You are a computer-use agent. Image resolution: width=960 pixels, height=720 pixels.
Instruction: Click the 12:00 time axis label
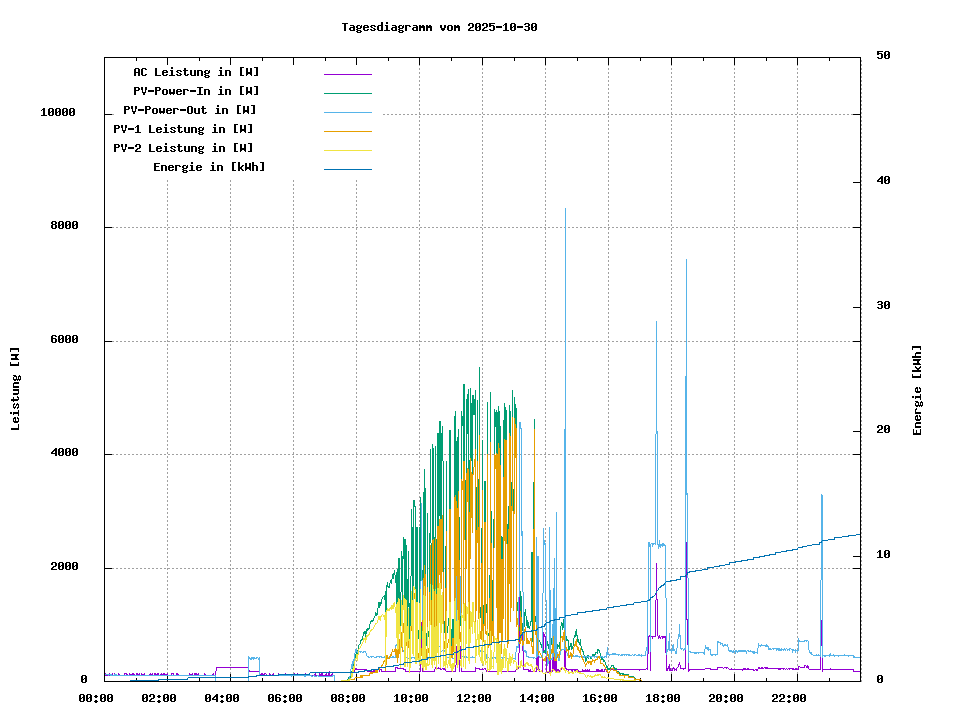474,698
